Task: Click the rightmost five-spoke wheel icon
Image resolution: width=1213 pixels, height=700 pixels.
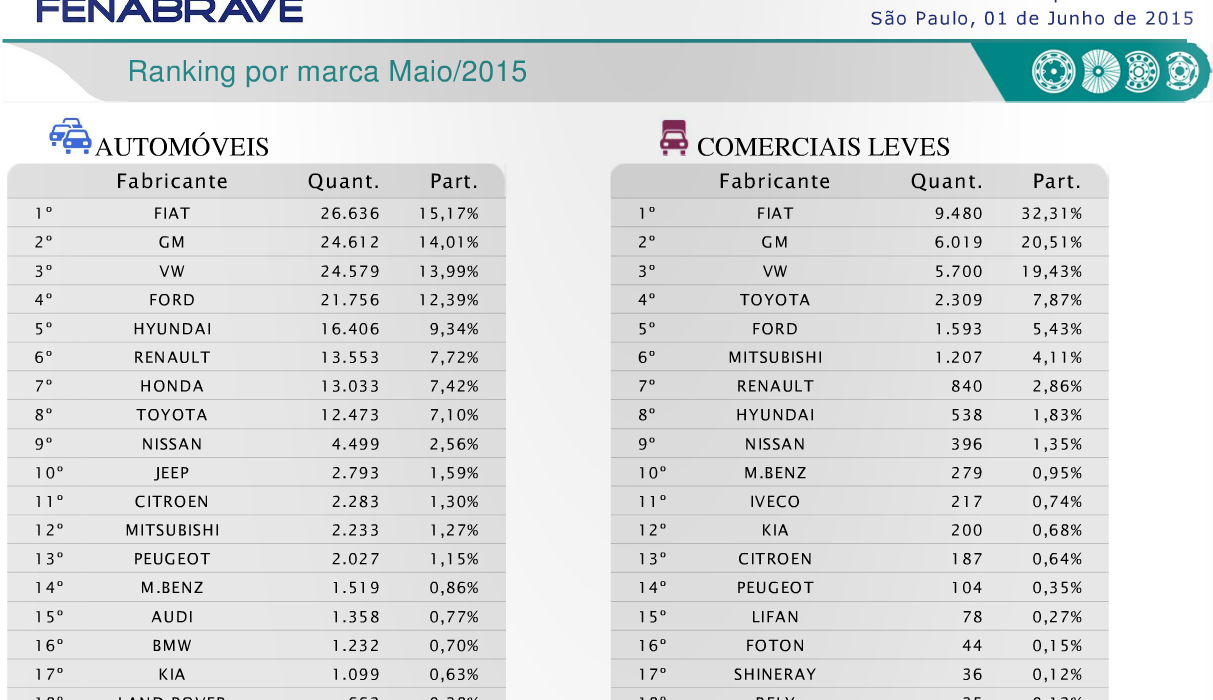Action: [1180, 71]
